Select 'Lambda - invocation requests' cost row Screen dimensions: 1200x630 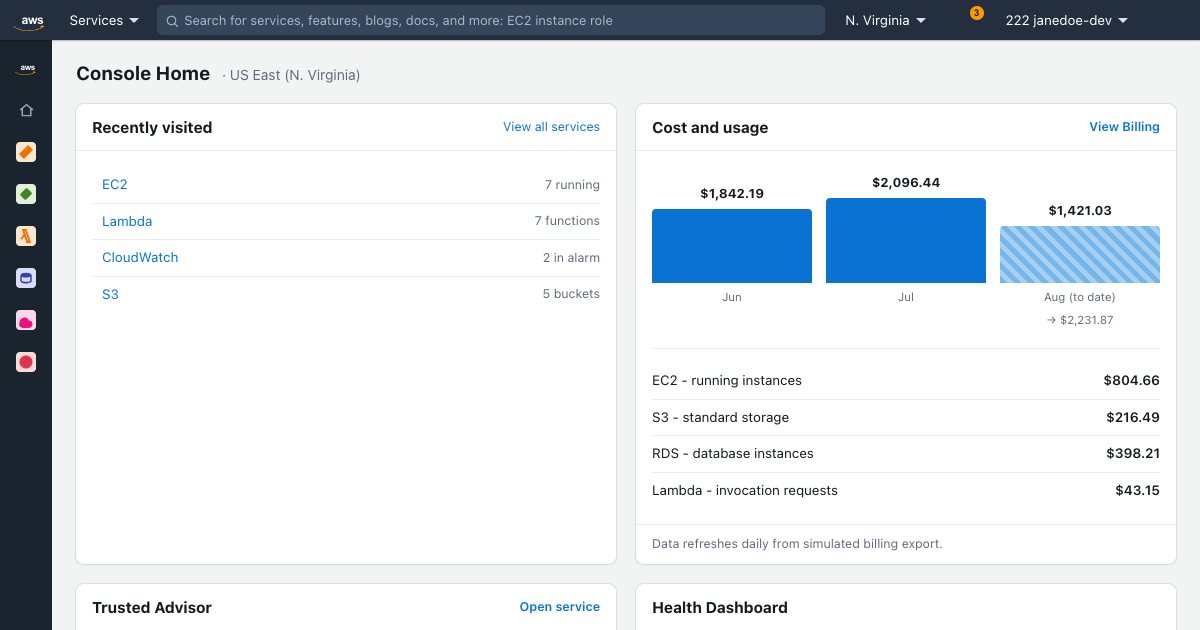pyautogui.click(x=906, y=490)
